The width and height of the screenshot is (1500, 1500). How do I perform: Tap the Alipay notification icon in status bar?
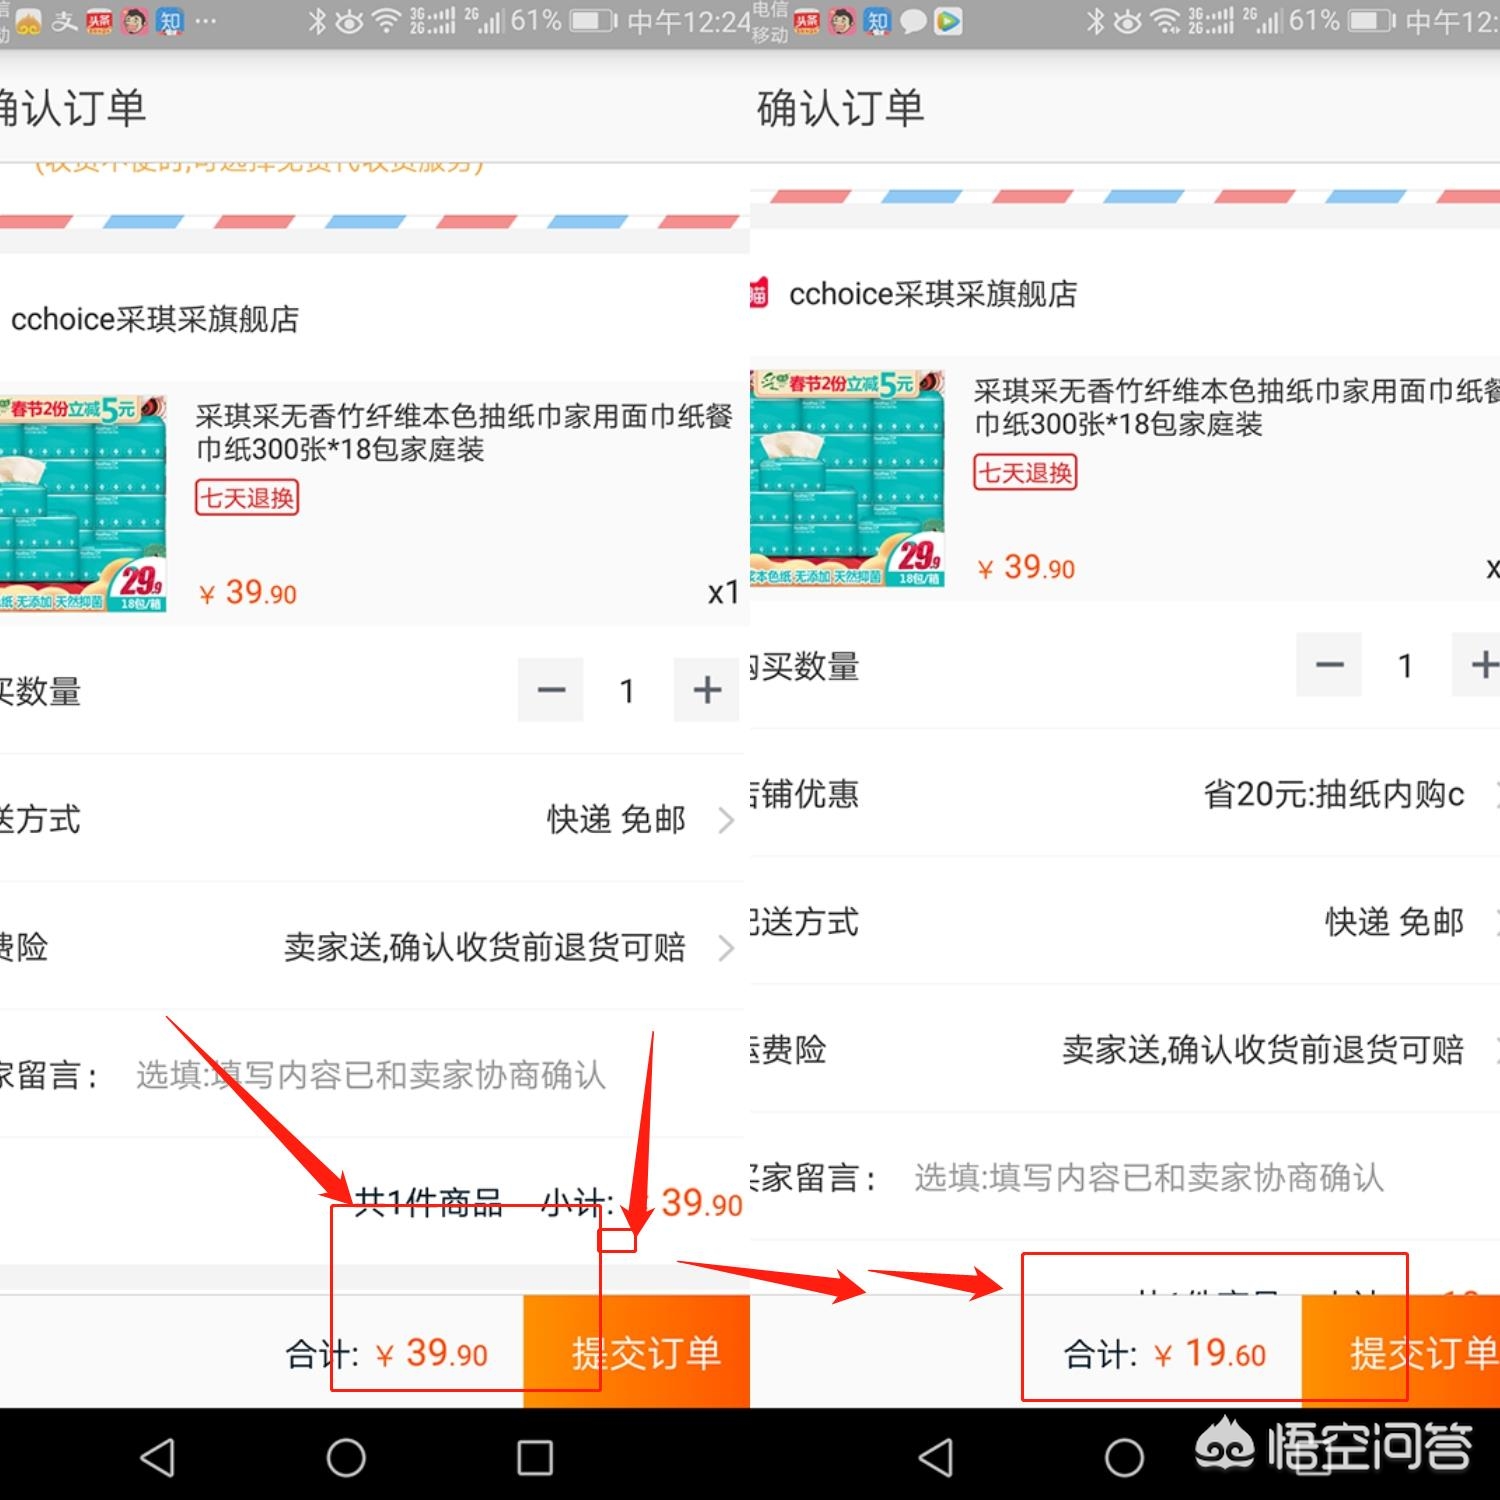pos(65,21)
